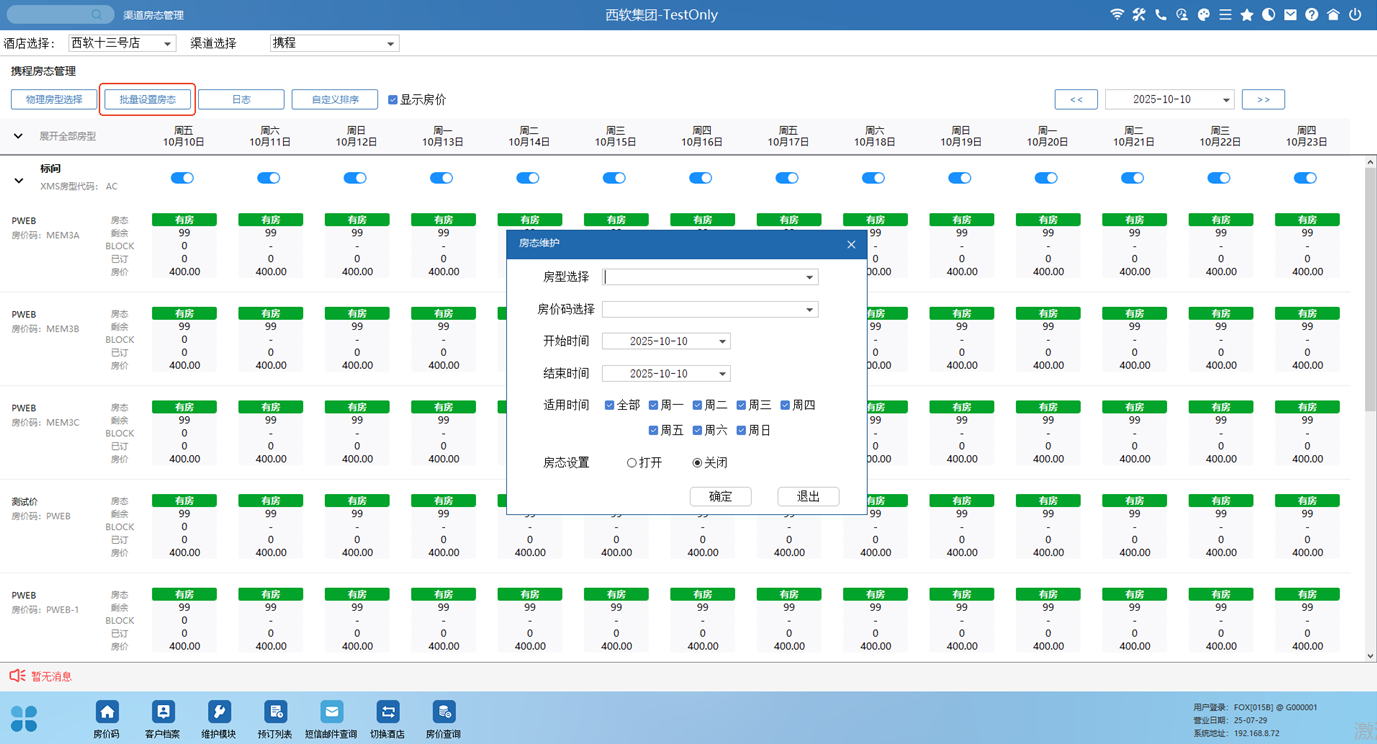Click the 切换酒店 switch hotel icon

[x=387, y=712]
